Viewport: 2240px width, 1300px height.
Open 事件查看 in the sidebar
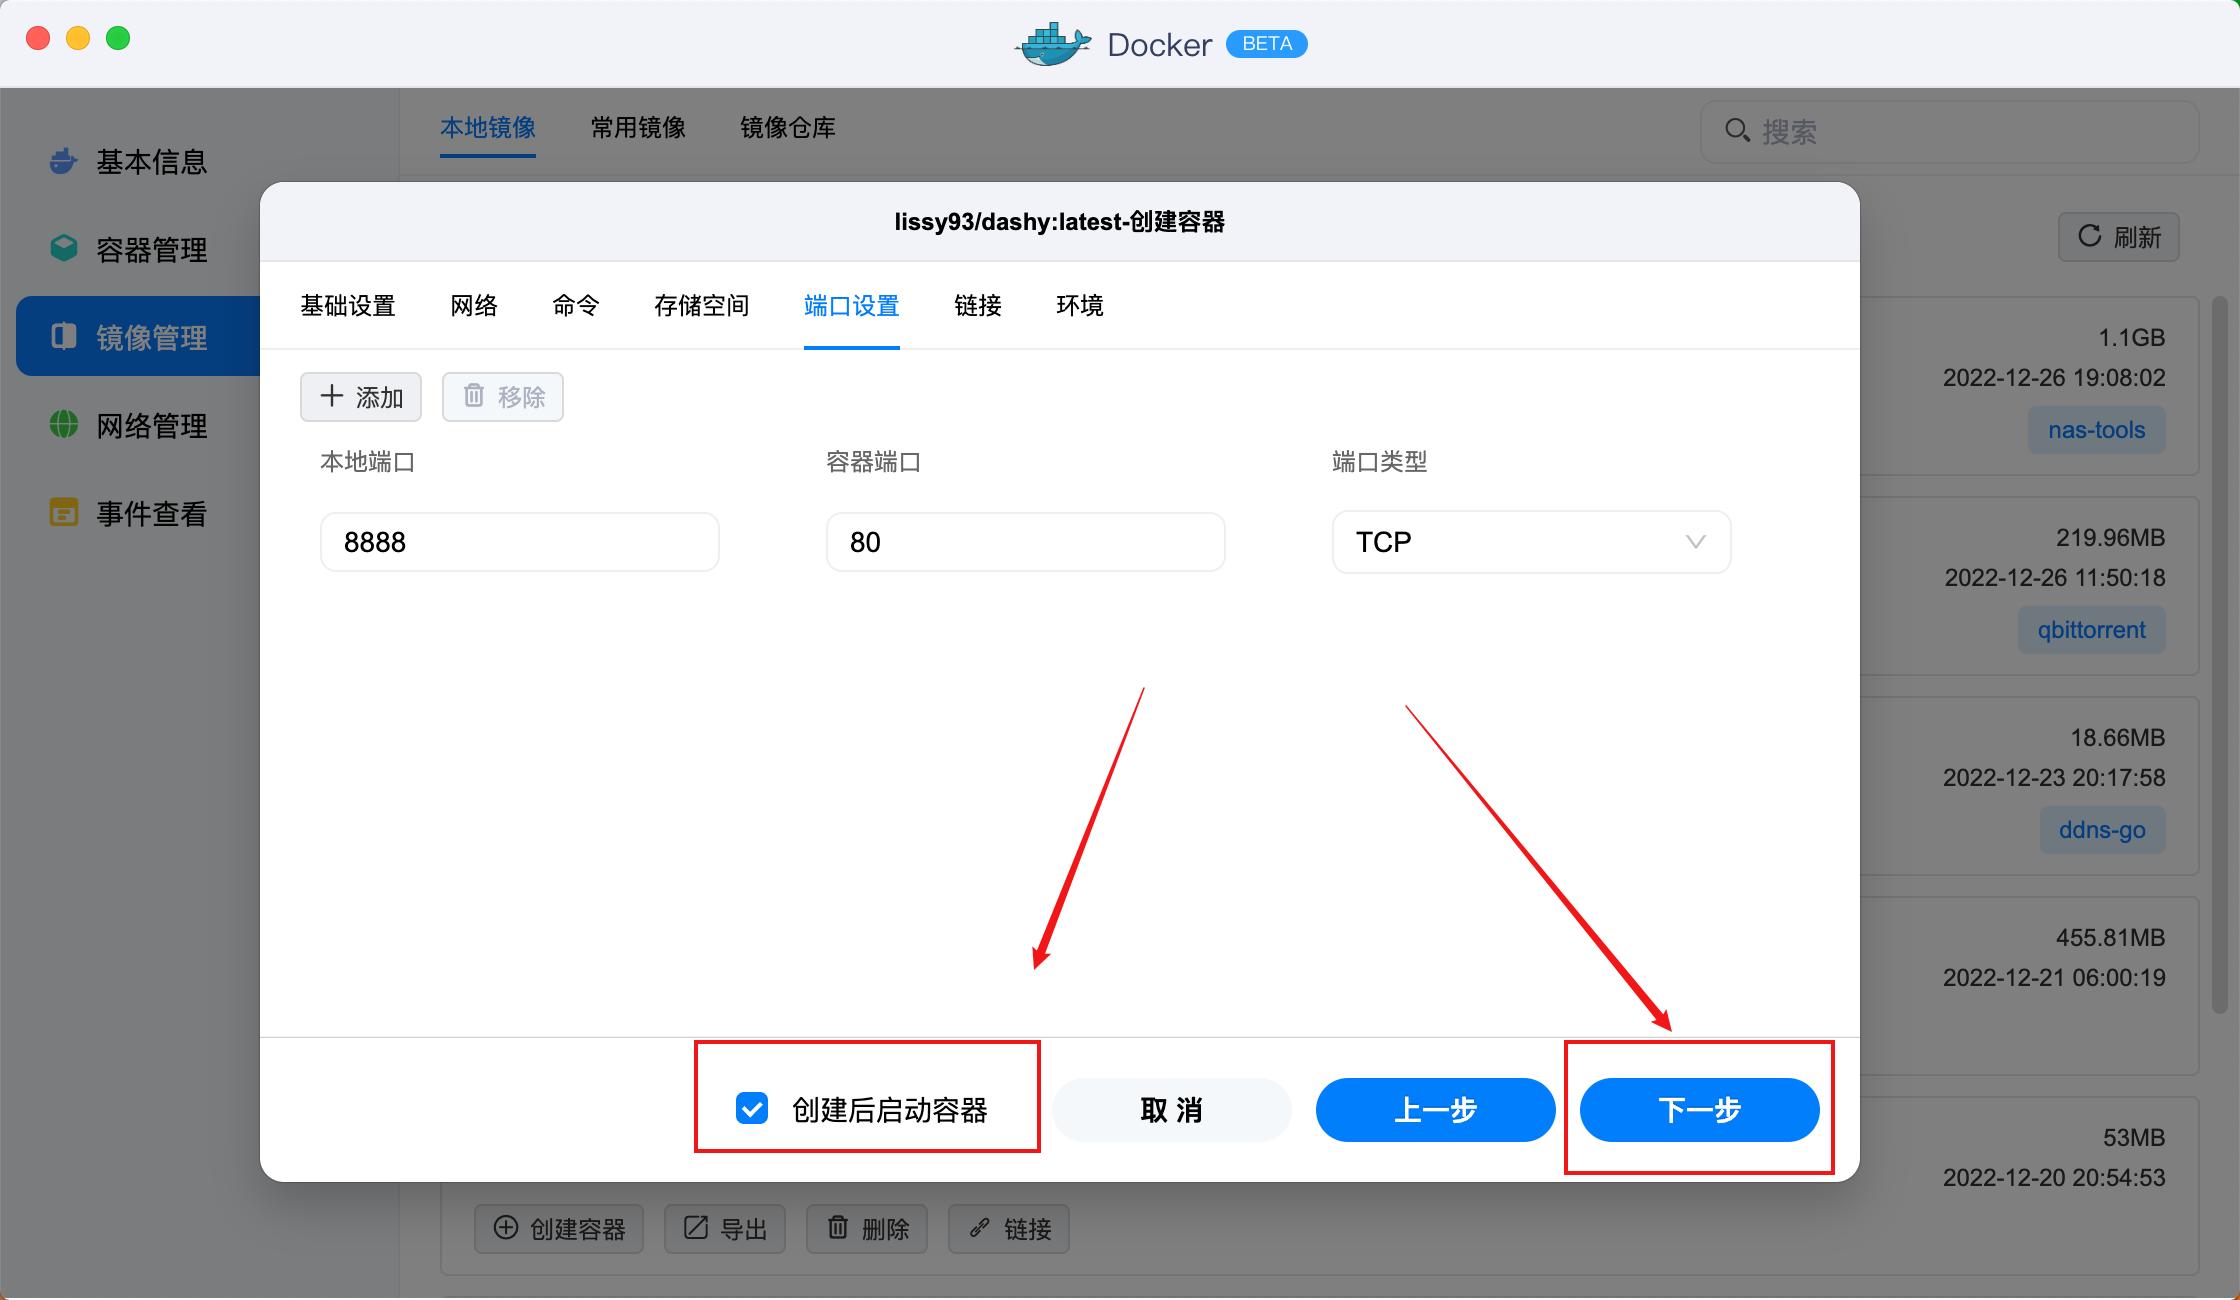coord(150,513)
